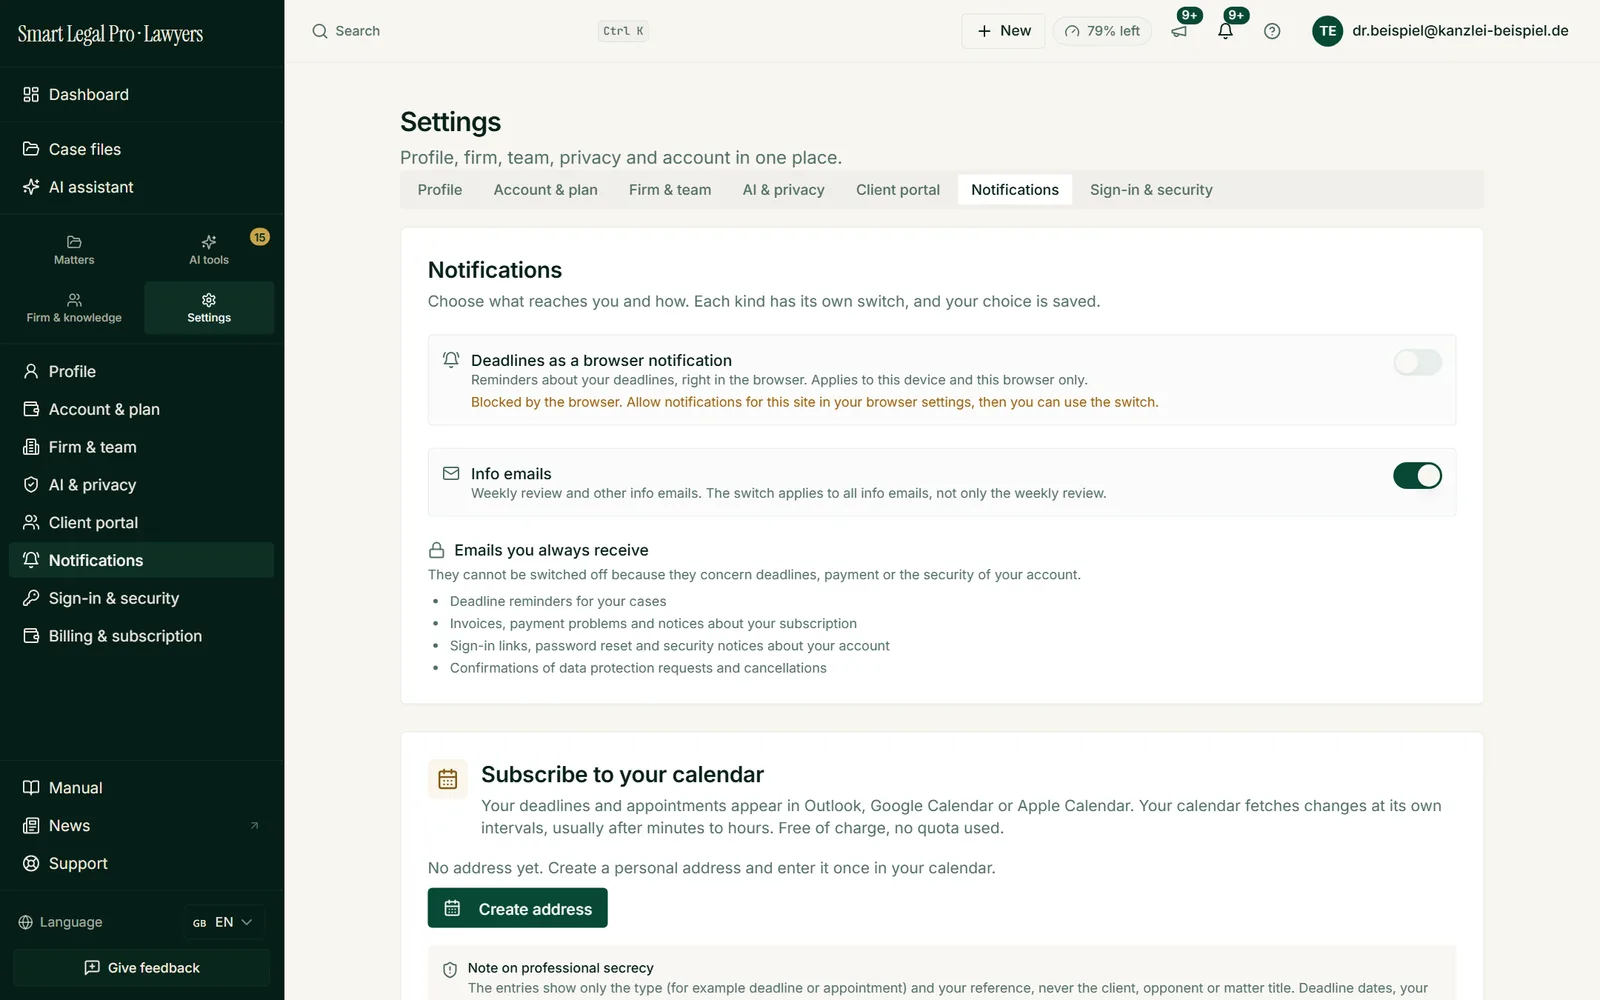Select the Settings tile in sidebar

click(x=209, y=308)
